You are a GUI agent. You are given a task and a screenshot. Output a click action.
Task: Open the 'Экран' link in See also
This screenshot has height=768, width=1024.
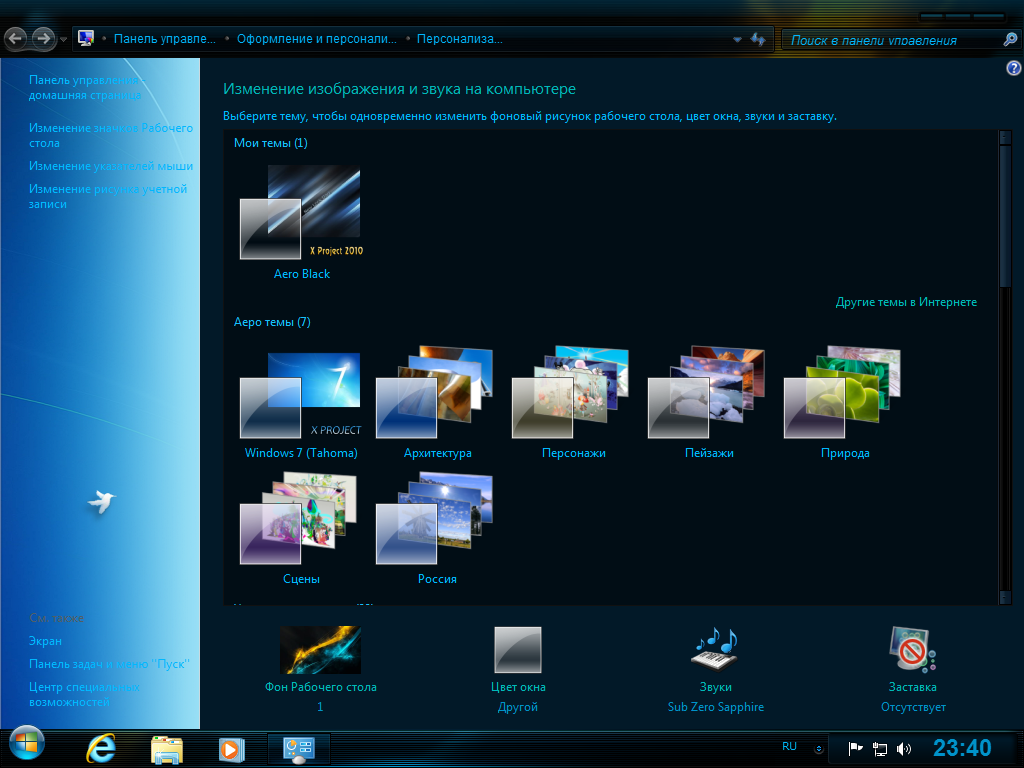[x=45, y=641]
